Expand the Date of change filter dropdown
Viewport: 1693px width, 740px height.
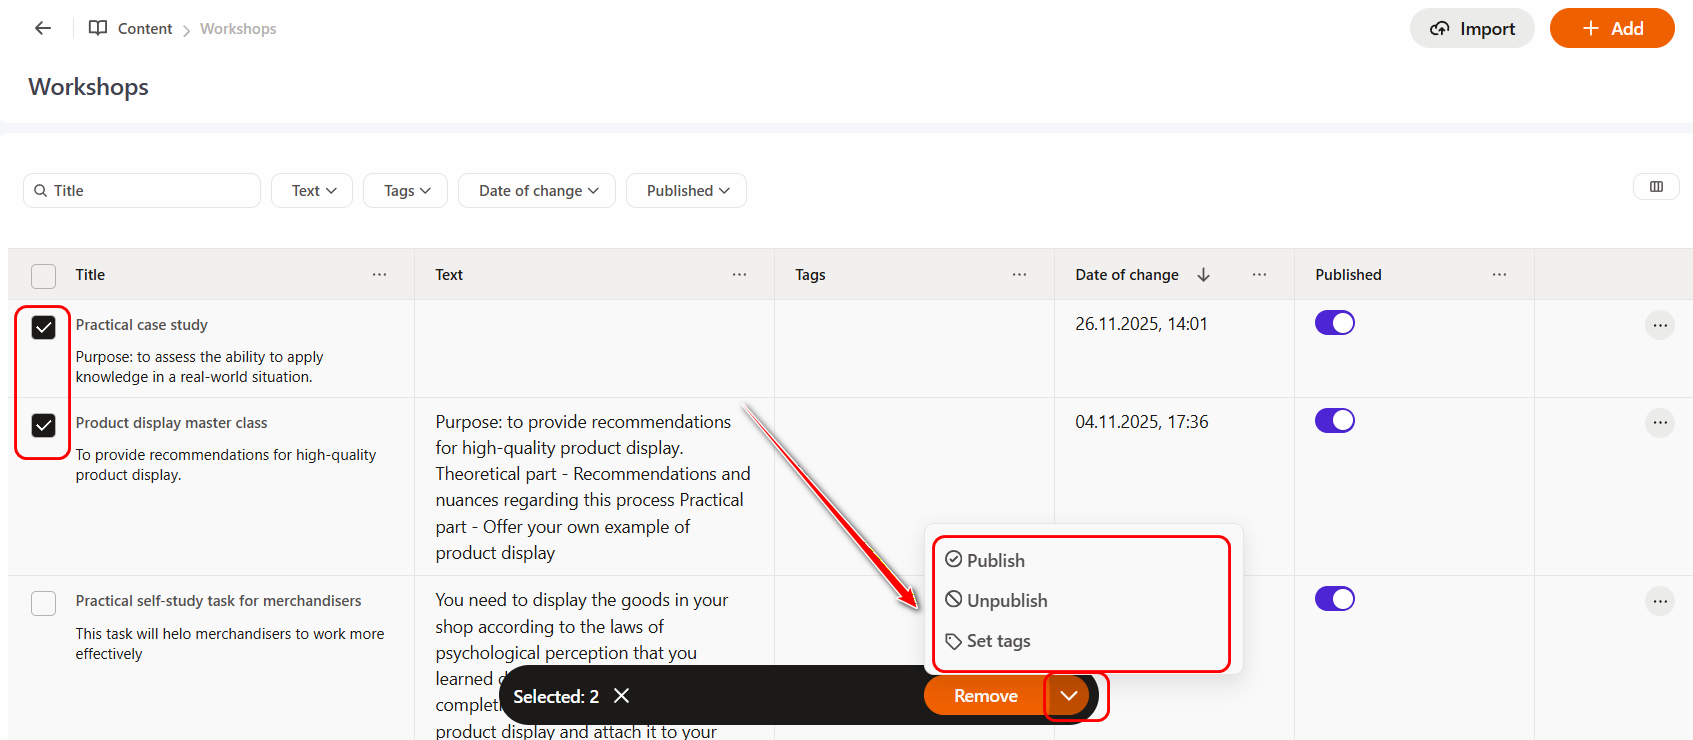[537, 191]
